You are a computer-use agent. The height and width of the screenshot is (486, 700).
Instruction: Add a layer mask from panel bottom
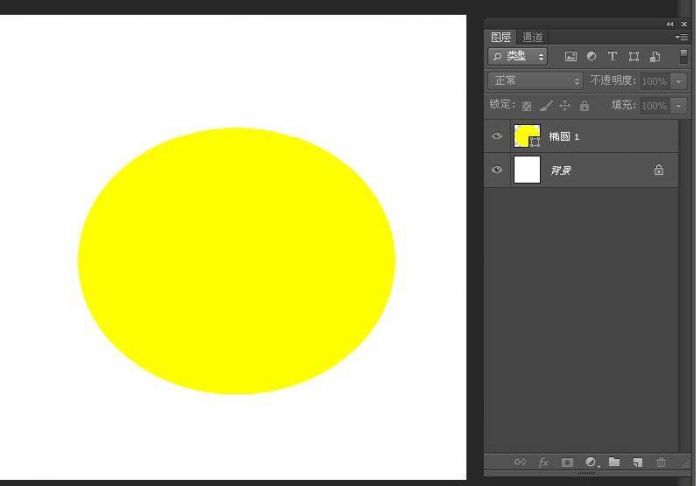coord(567,462)
